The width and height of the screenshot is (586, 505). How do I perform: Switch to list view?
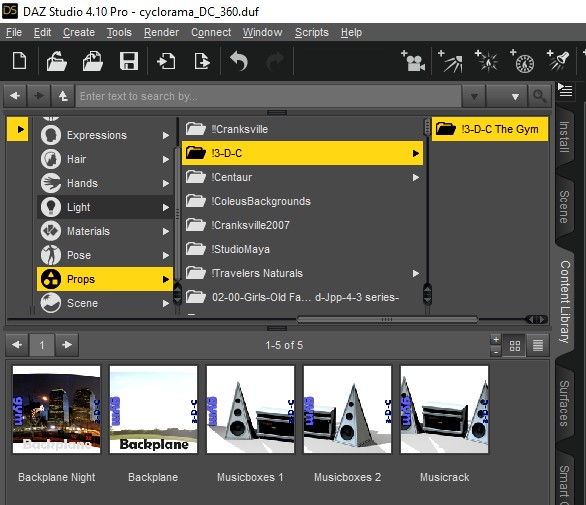click(x=537, y=345)
